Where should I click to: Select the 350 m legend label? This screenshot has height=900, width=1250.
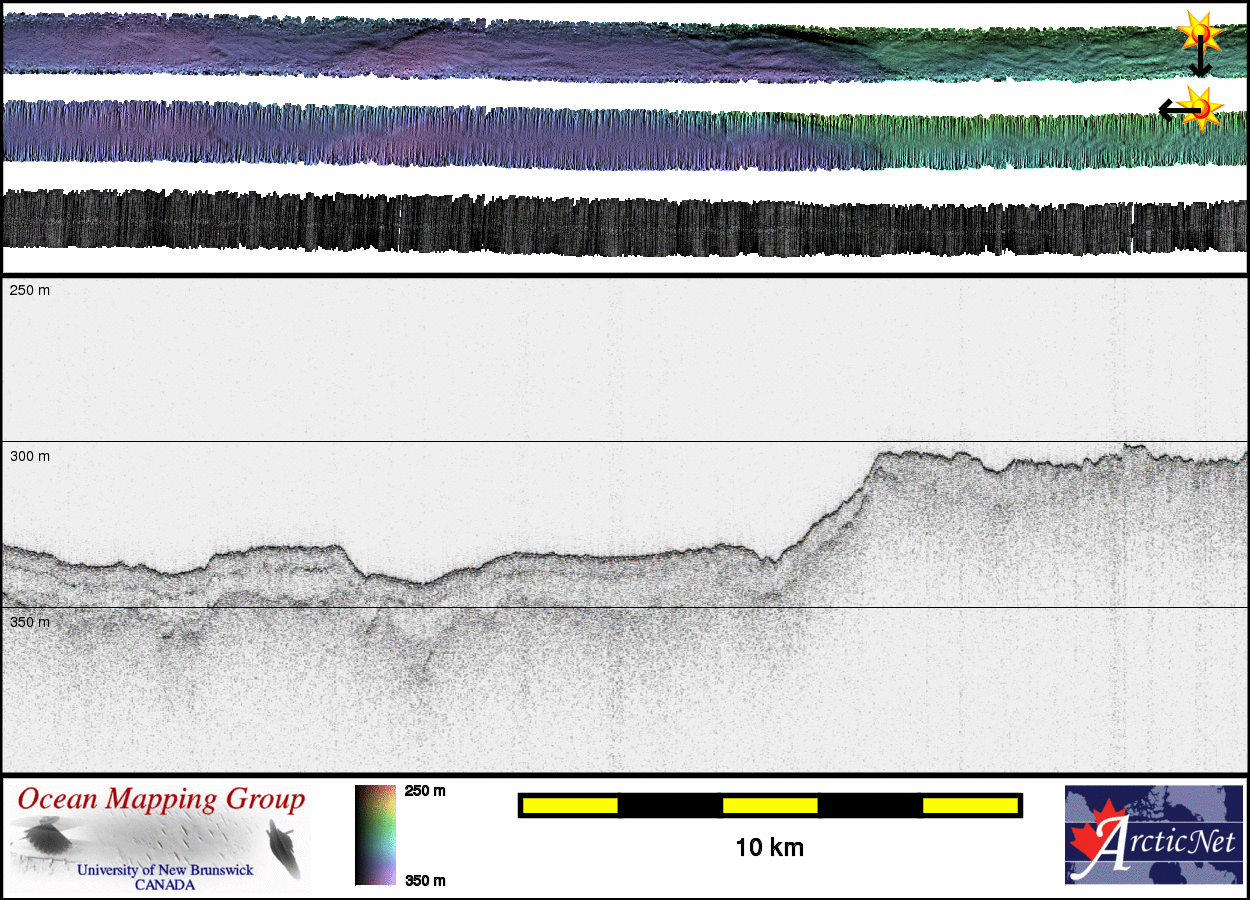point(425,880)
